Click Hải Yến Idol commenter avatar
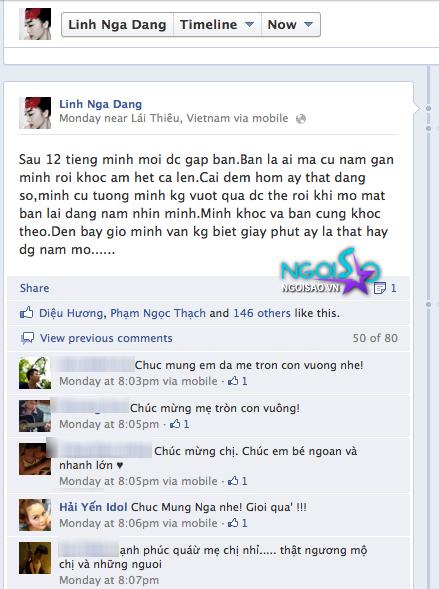Screen dimensions: 439x589 (x=35, y=515)
